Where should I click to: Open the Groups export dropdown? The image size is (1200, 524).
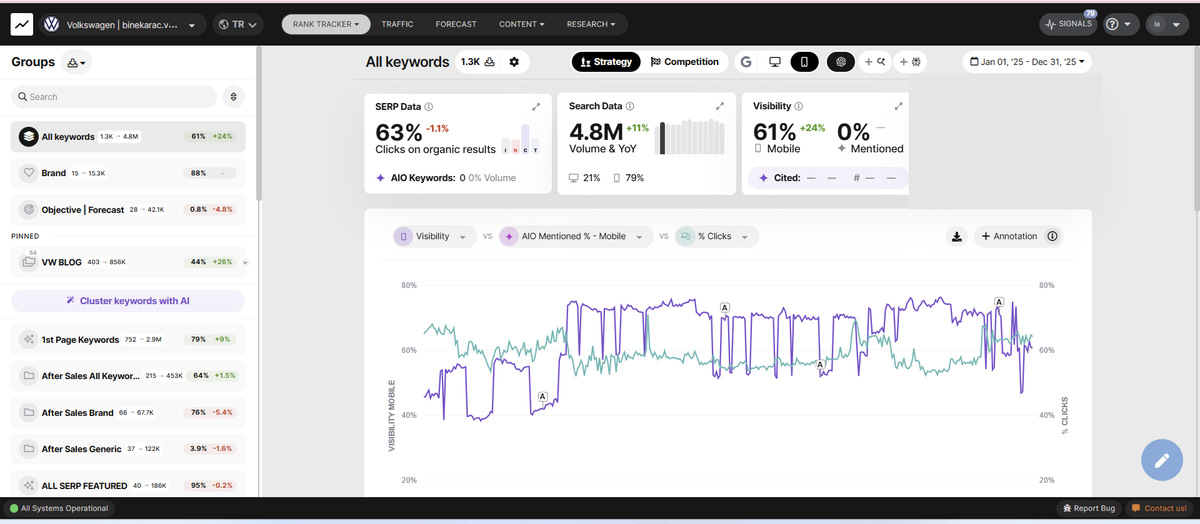76,63
